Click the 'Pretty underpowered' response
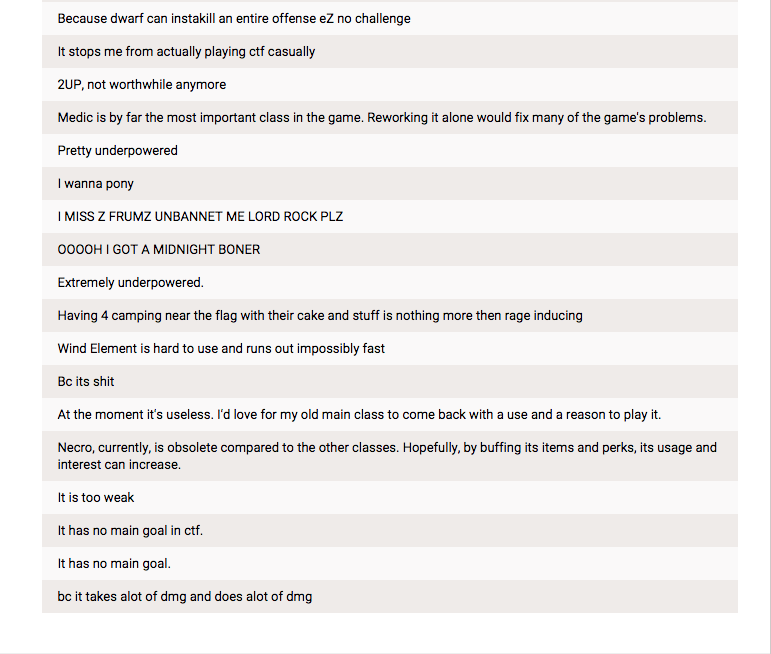Image resolution: width=771 pixels, height=654 pixels. click(x=118, y=151)
